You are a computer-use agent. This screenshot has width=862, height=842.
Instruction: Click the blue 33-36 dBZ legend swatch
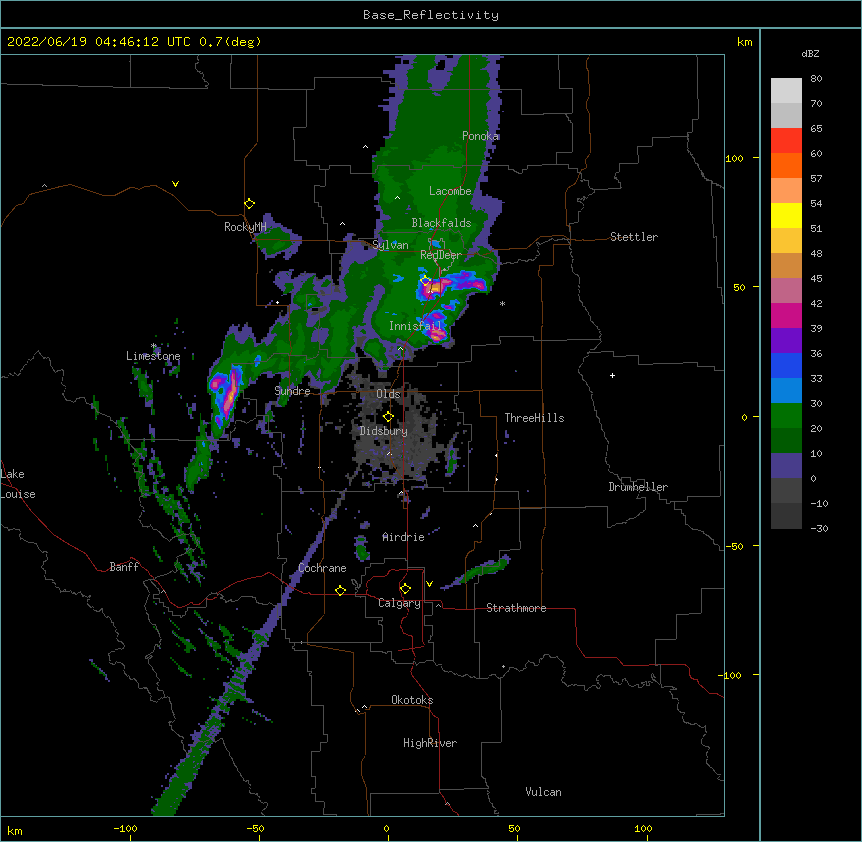coord(786,365)
